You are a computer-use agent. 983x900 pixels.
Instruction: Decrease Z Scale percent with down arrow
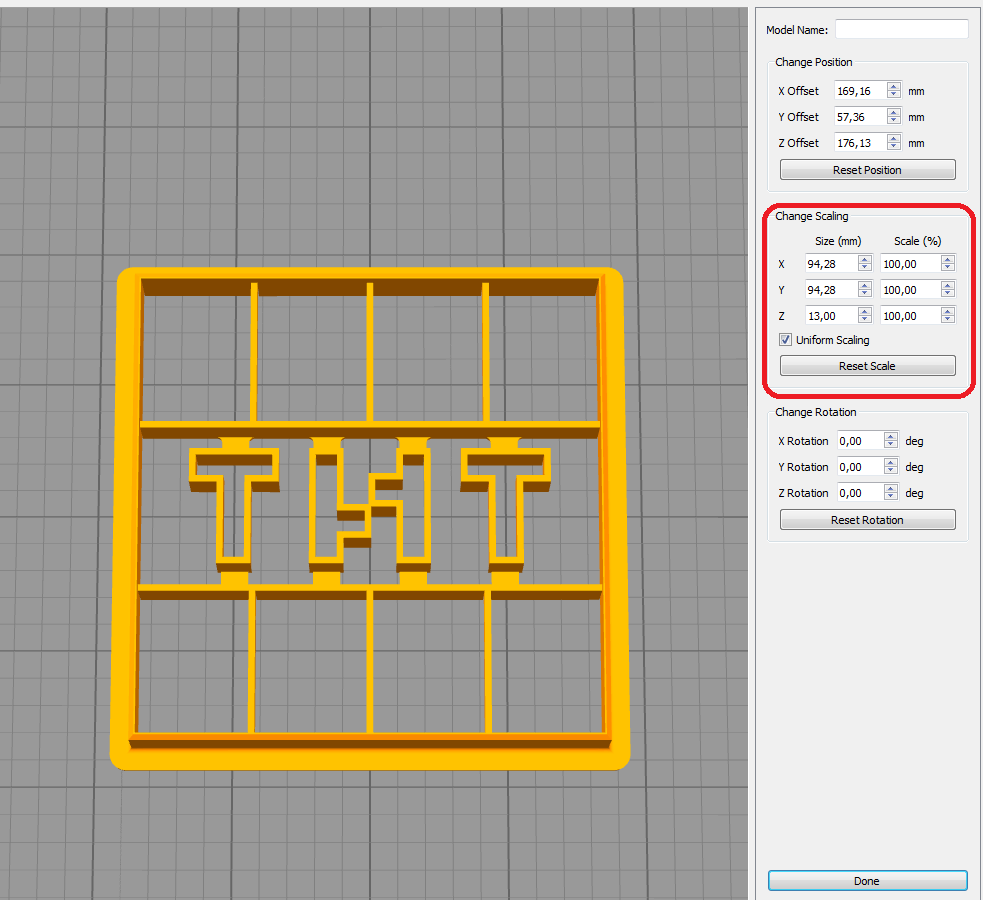pyautogui.click(x=948, y=320)
